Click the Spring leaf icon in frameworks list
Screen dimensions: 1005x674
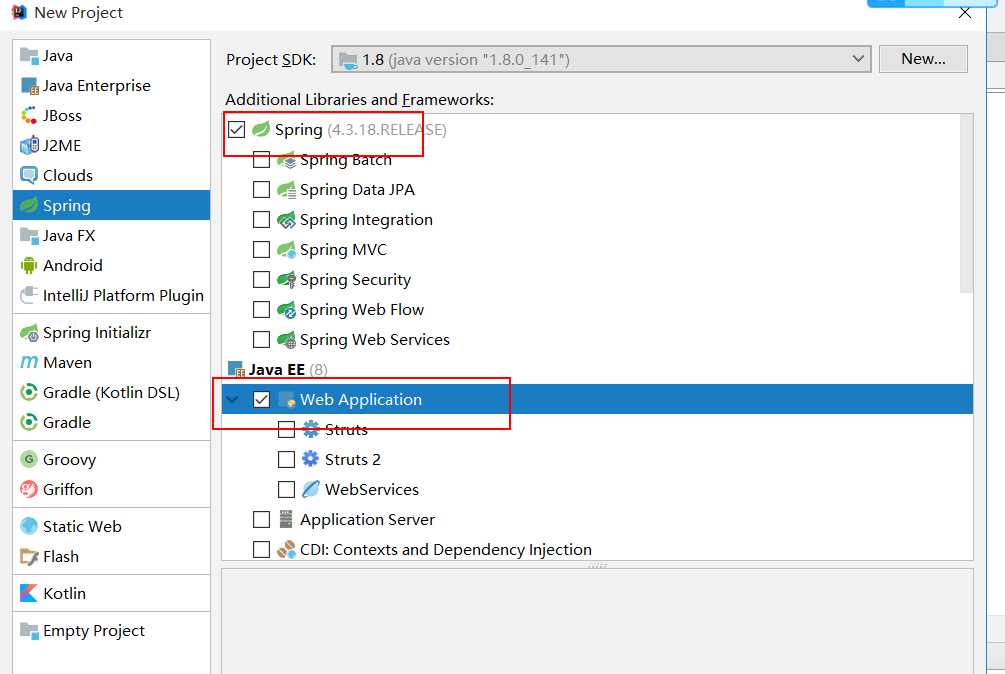(261, 129)
